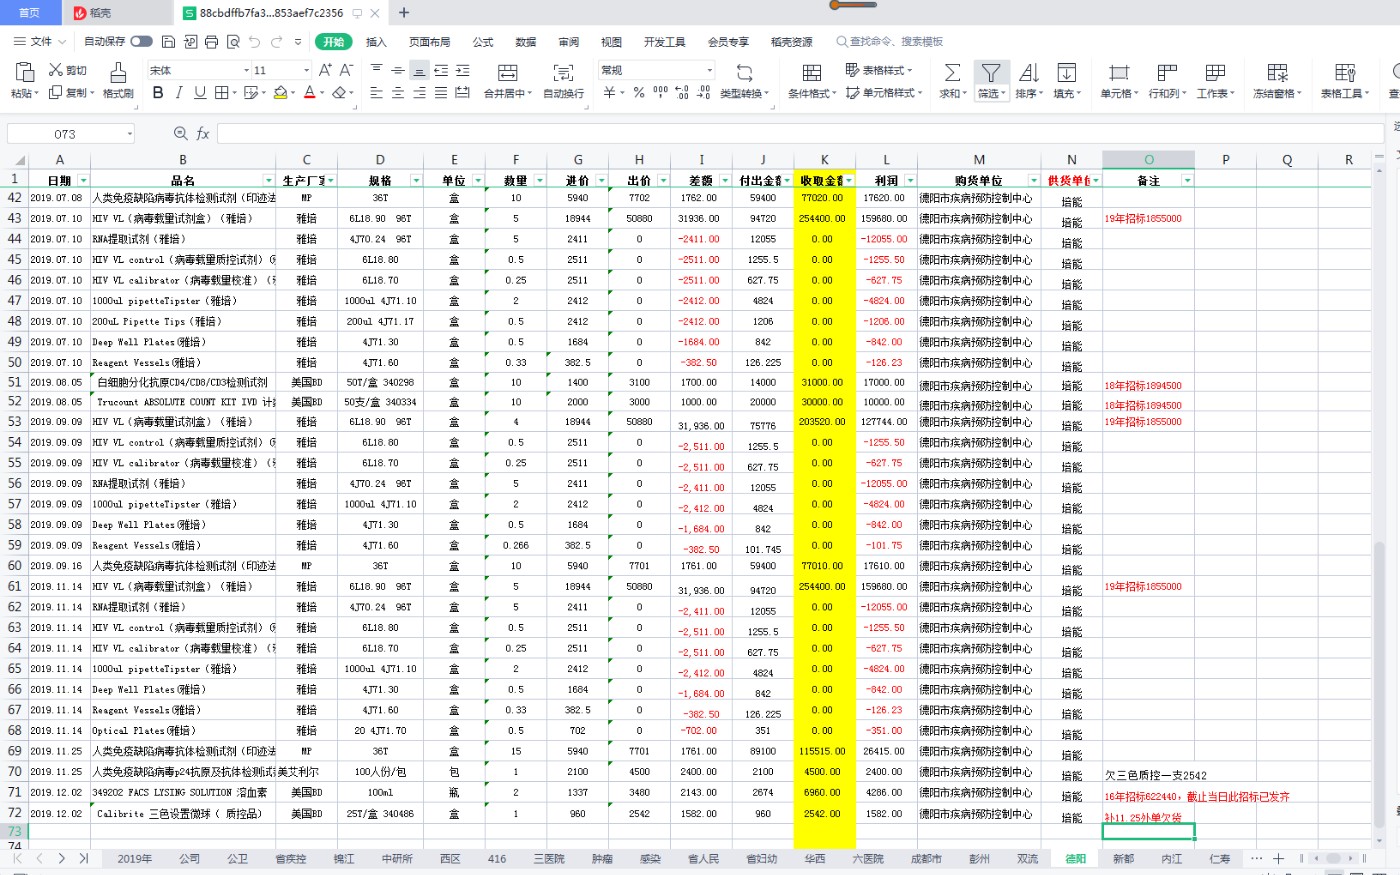This screenshot has width=1400, height=875.
Task: Click the Merge and Center icon
Action: click(x=507, y=73)
